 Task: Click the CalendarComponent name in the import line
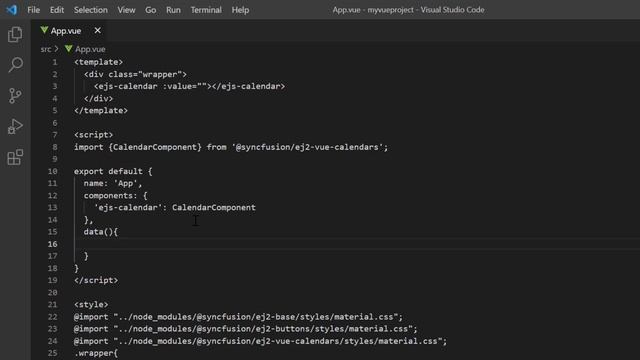coord(155,147)
